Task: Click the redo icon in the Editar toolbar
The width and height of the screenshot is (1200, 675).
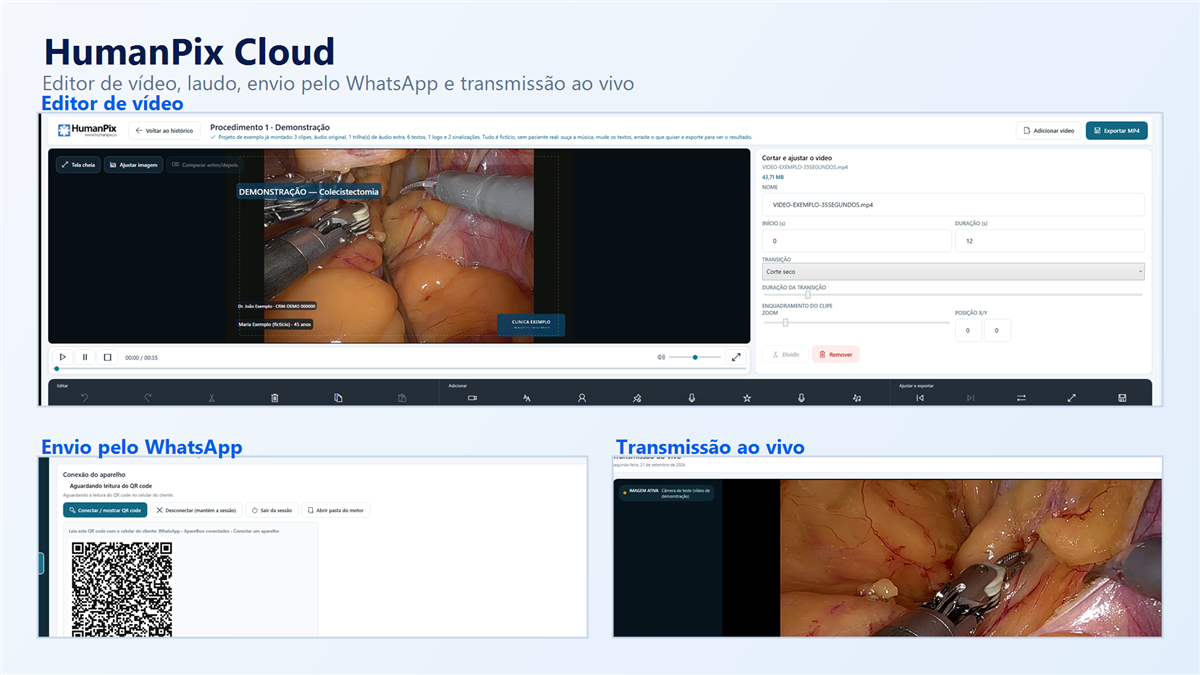Action: (148, 398)
